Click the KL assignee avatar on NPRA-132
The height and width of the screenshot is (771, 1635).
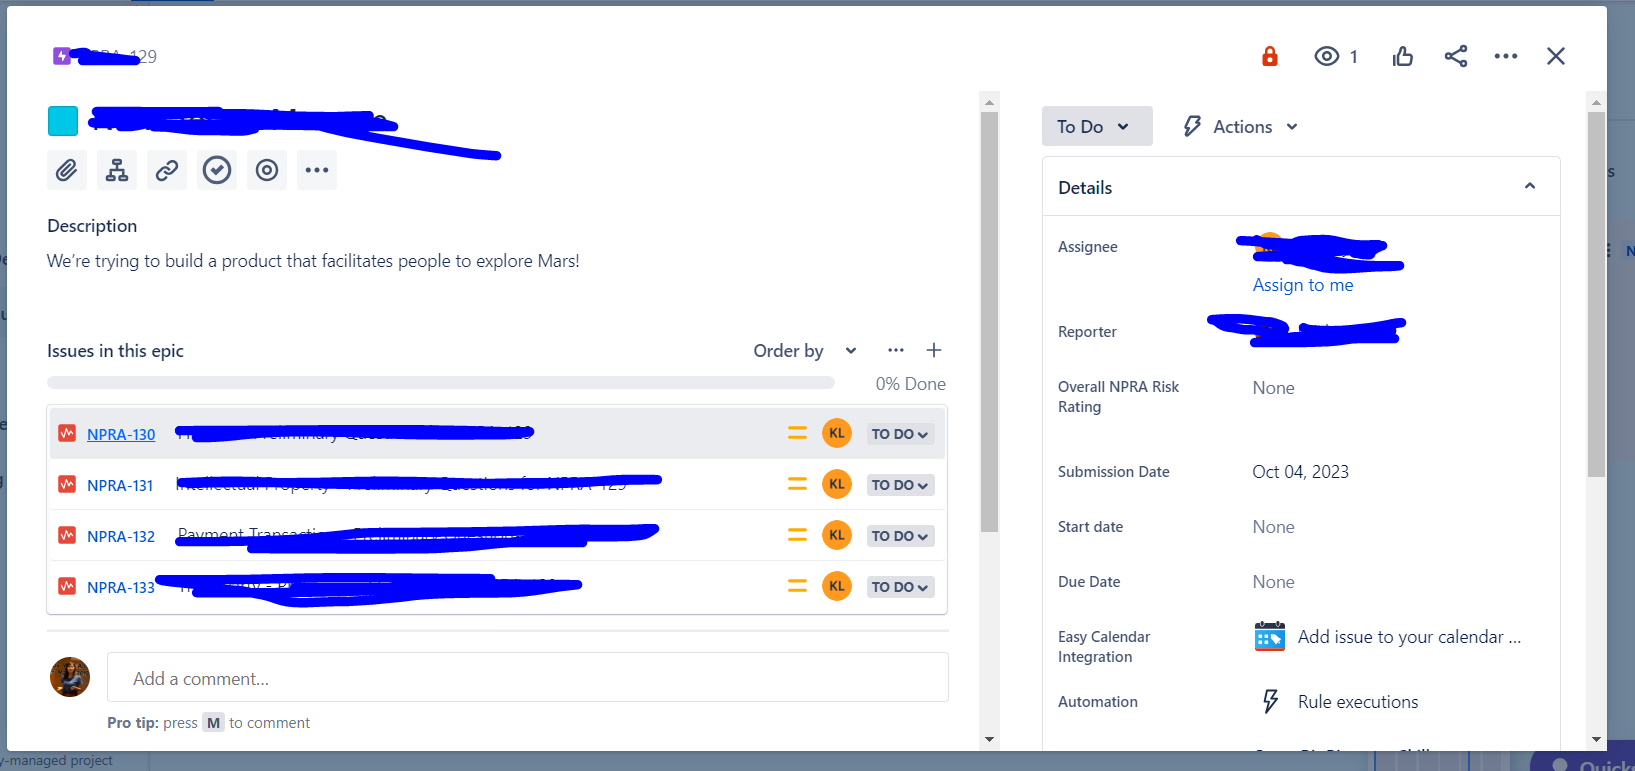click(x=837, y=535)
